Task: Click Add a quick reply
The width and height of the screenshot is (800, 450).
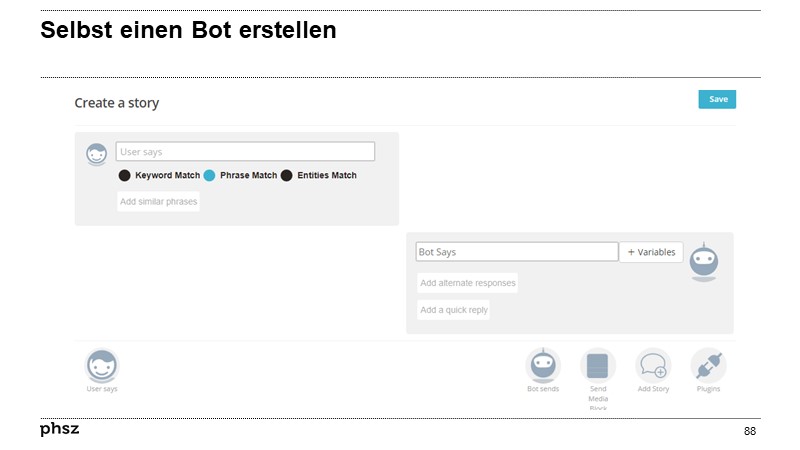Action: tap(454, 310)
